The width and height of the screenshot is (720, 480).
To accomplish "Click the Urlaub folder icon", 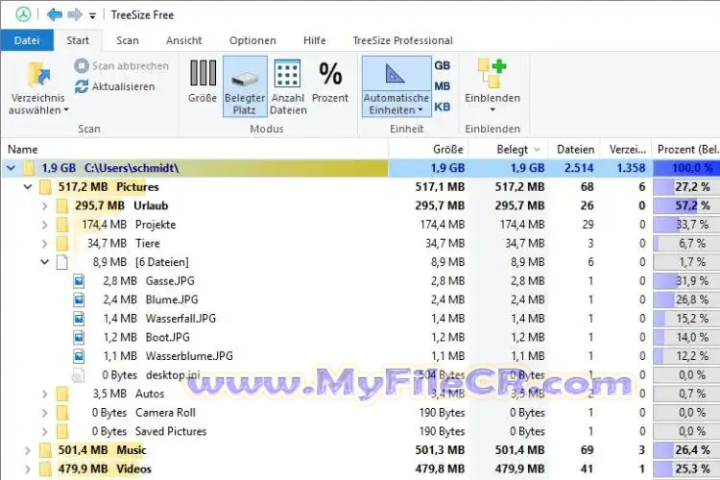I will coord(62,206).
